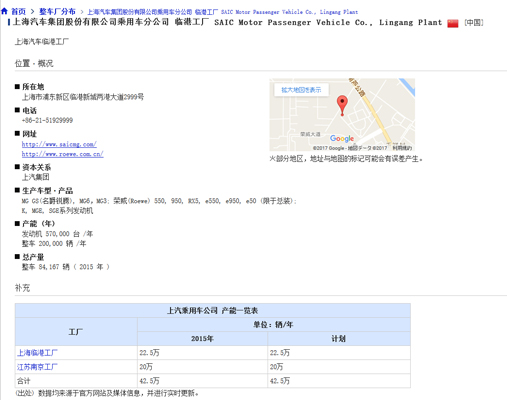Click the map thumbnail area
The height and width of the screenshot is (400, 507).
click(342, 115)
